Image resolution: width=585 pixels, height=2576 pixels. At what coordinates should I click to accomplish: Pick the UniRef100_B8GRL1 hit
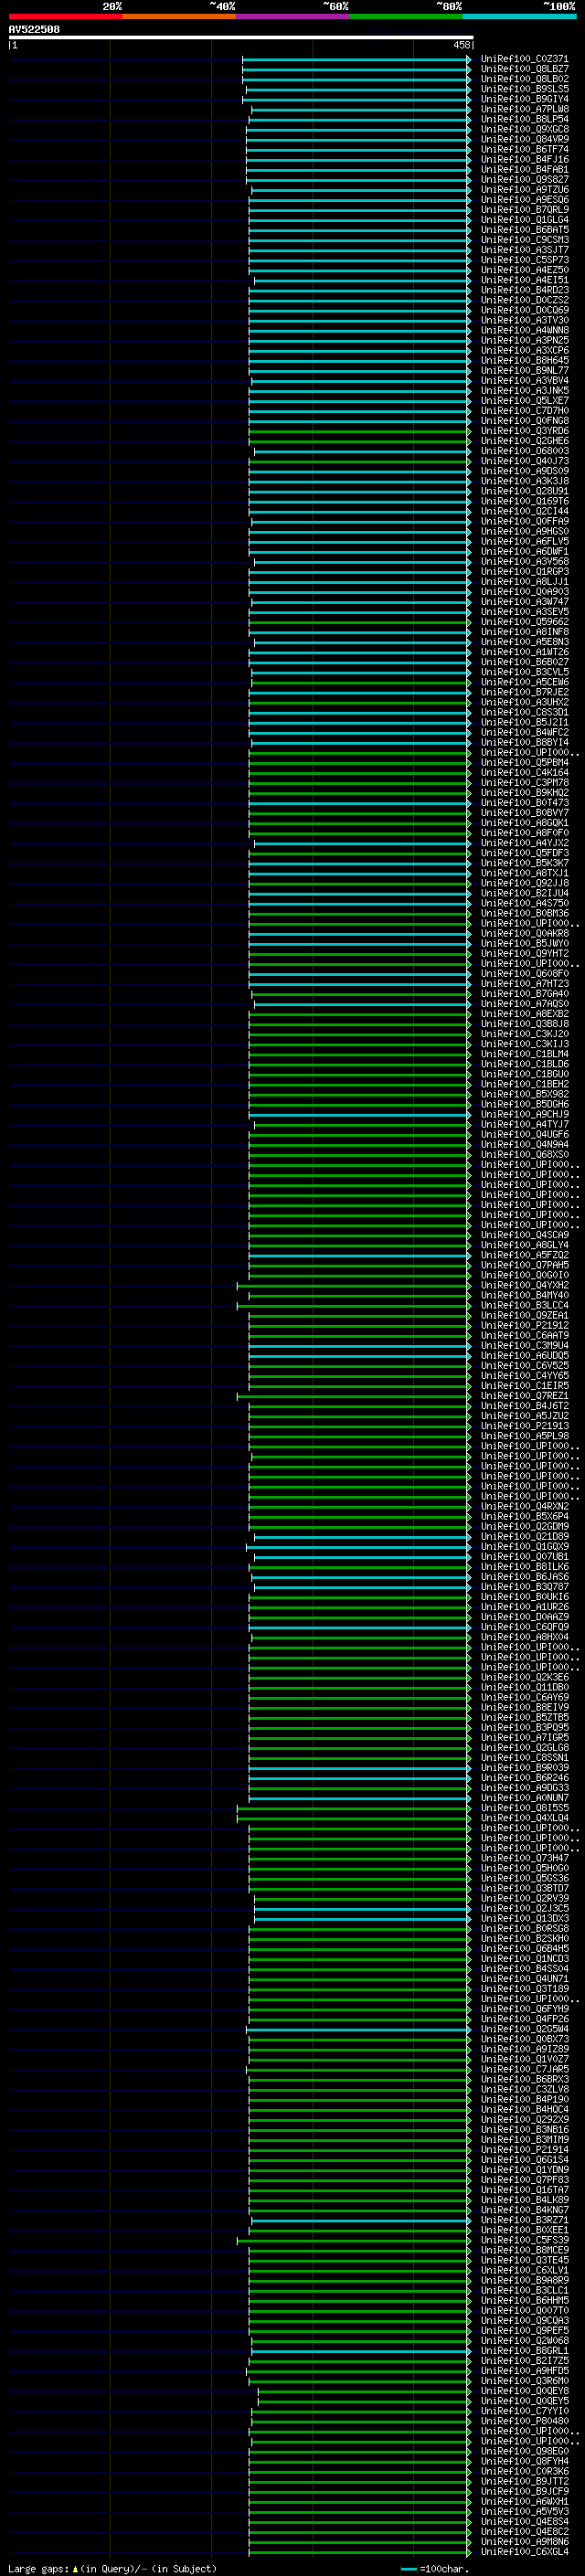coord(524,2350)
